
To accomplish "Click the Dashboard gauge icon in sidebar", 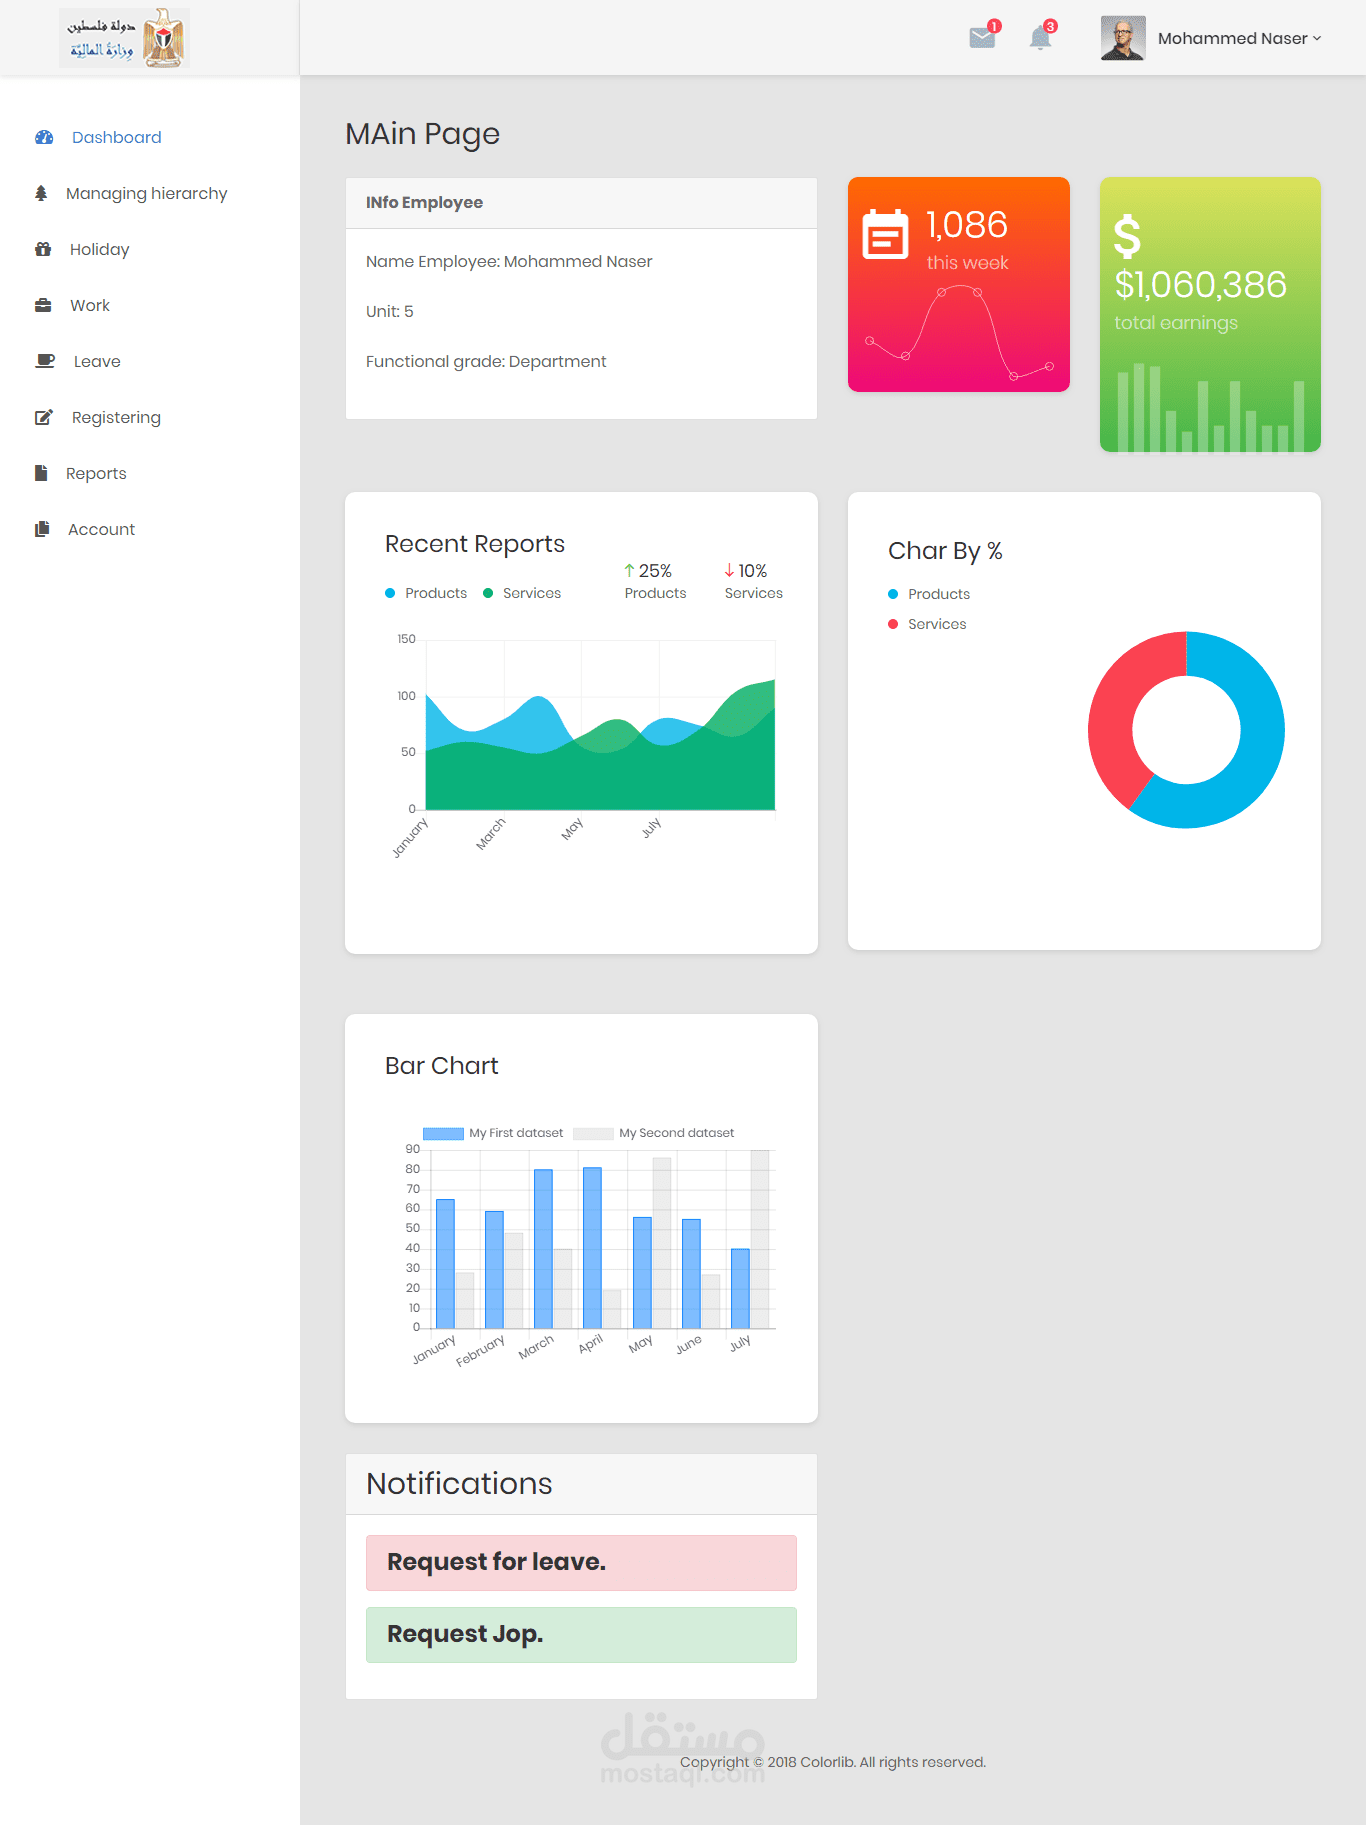I will [x=44, y=137].
